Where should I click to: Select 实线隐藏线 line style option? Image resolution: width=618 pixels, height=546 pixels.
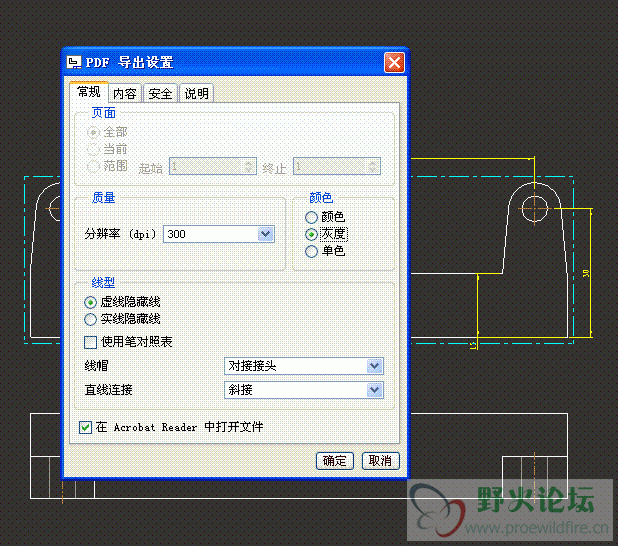pyautogui.click(x=90, y=319)
